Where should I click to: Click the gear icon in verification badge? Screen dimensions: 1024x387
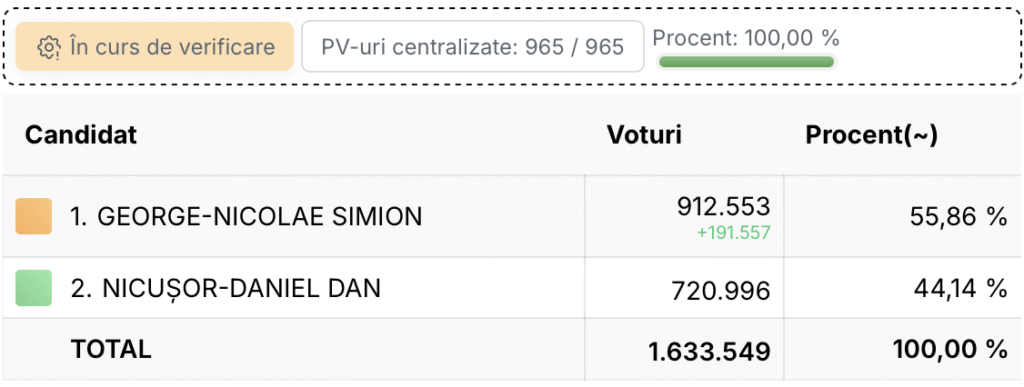tap(48, 48)
